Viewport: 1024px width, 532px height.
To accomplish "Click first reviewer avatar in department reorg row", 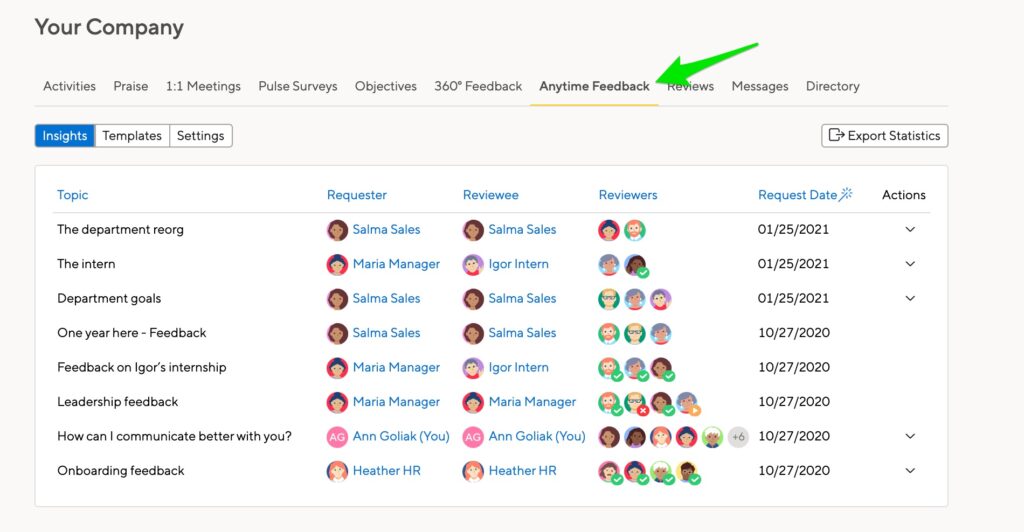I will click(609, 230).
